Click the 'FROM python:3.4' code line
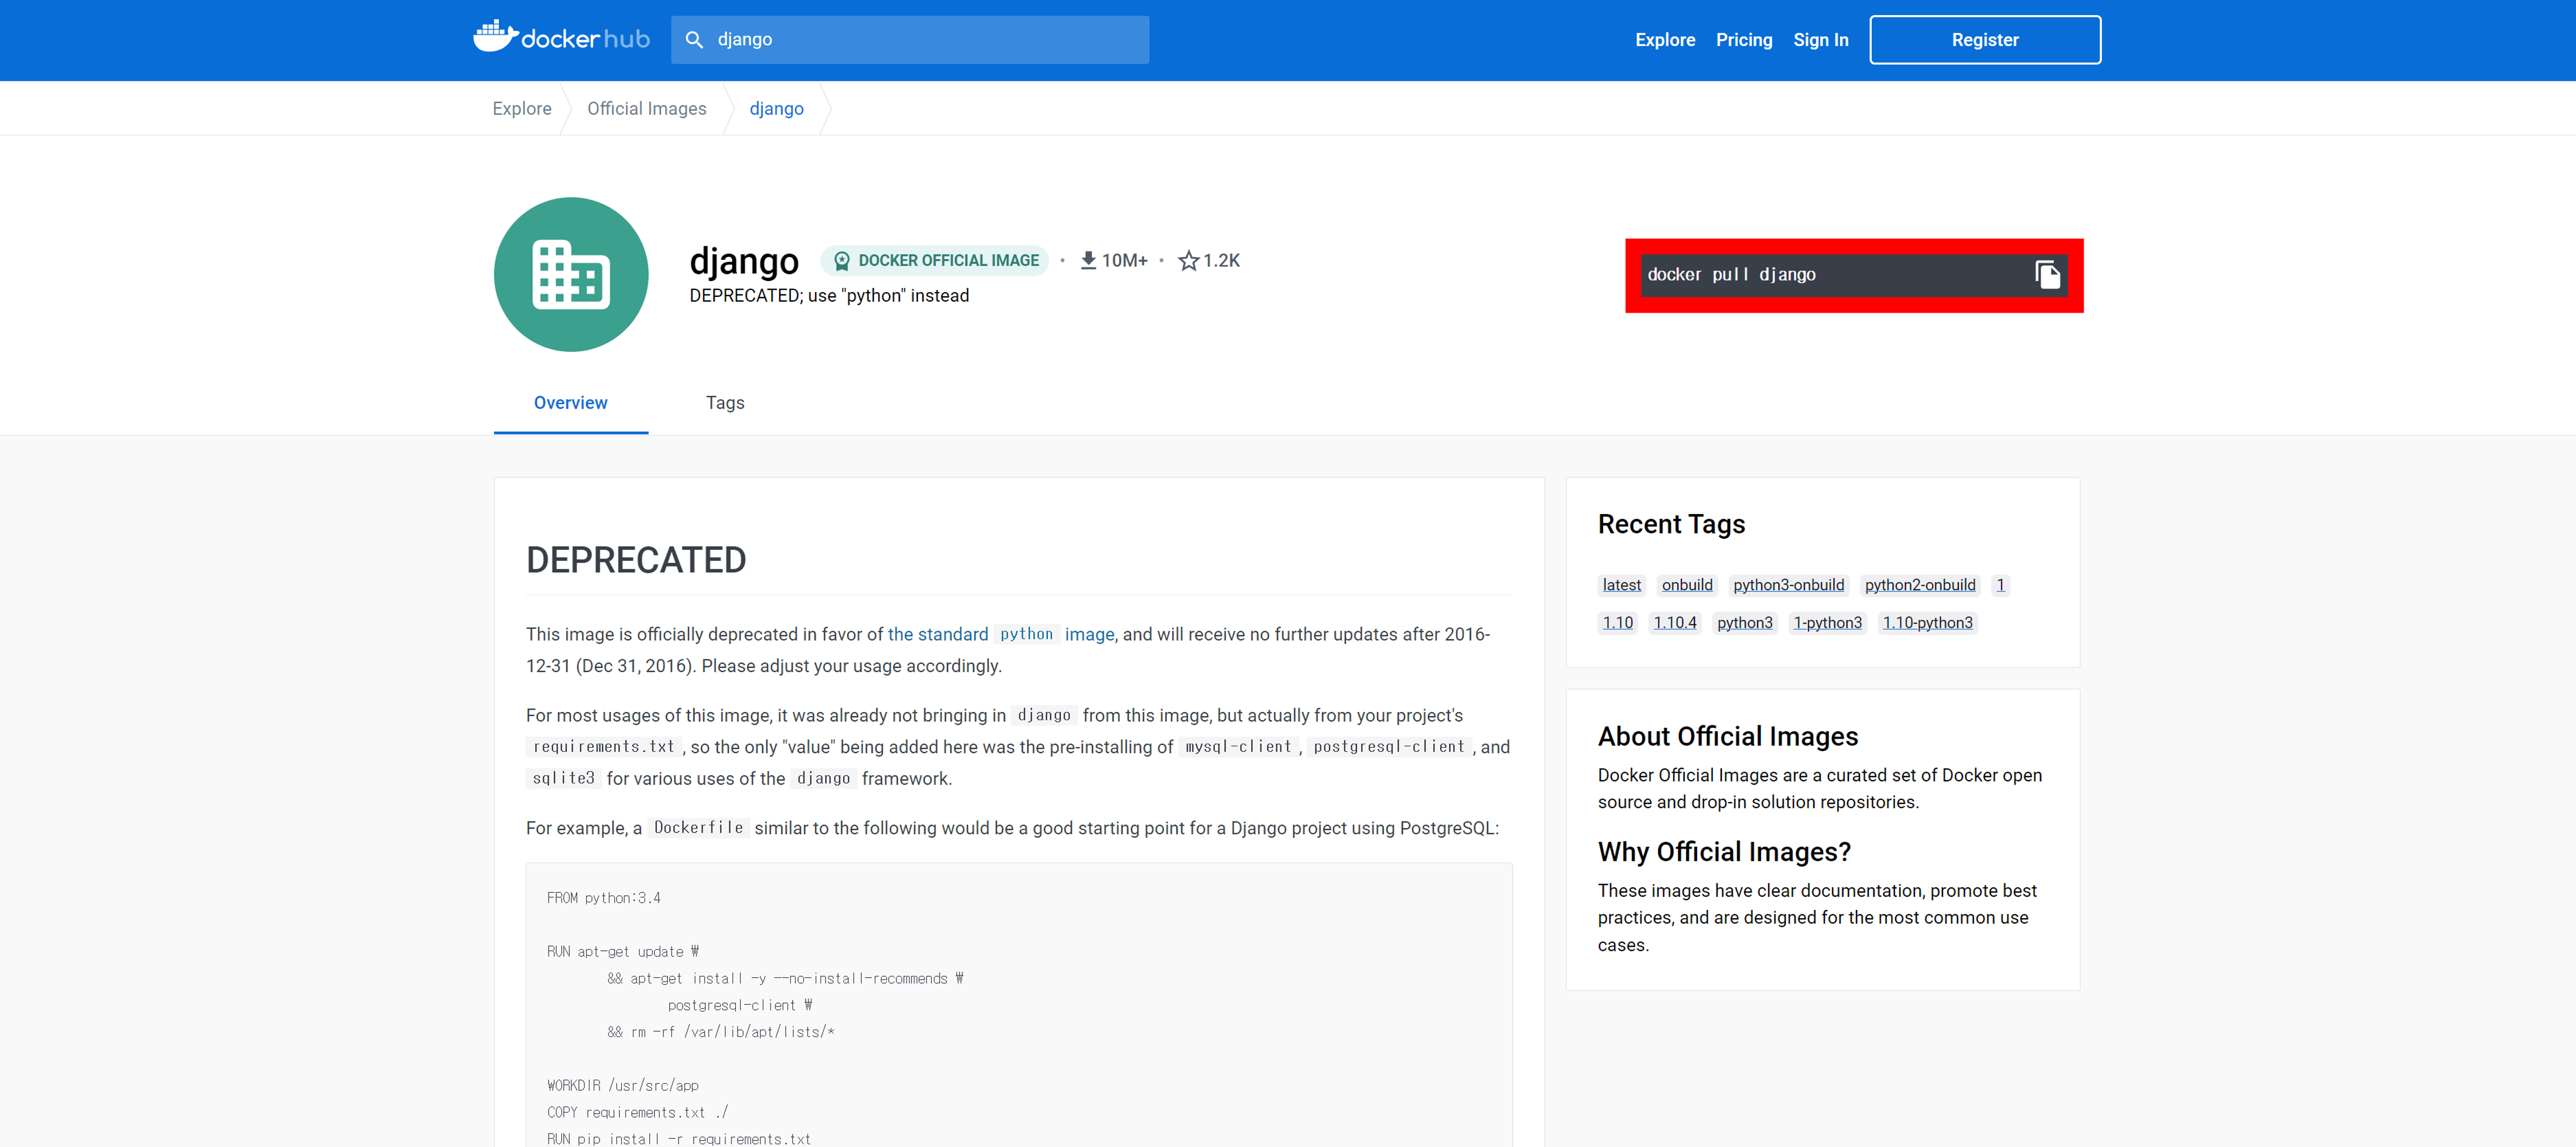 tap(604, 898)
